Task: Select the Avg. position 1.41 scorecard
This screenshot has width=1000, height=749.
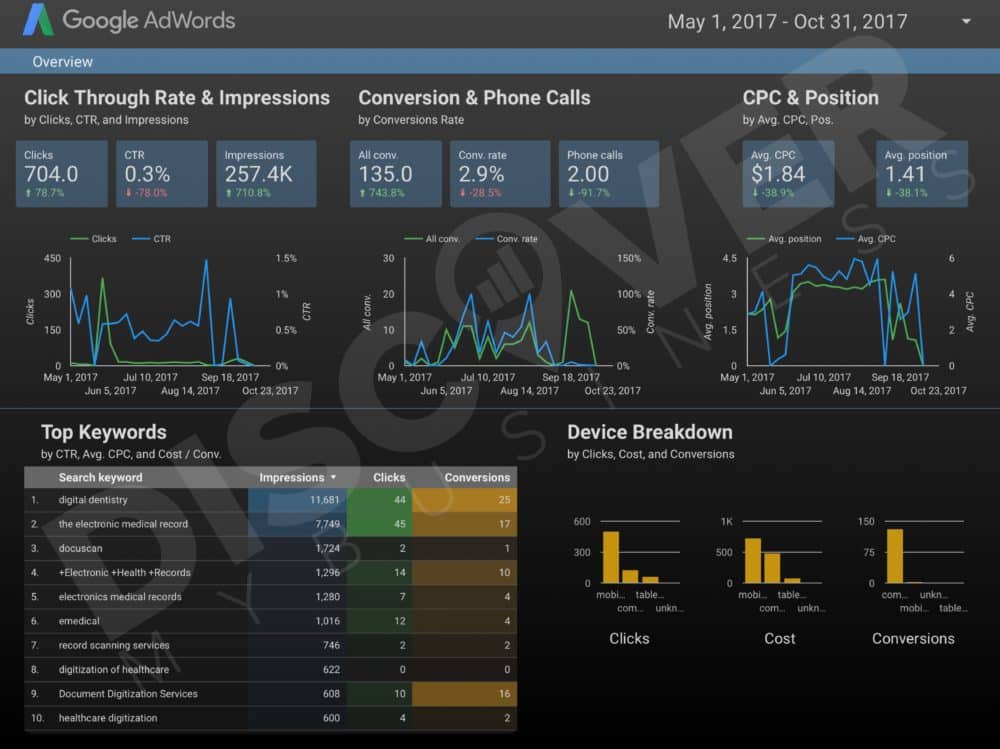Action: click(922, 174)
